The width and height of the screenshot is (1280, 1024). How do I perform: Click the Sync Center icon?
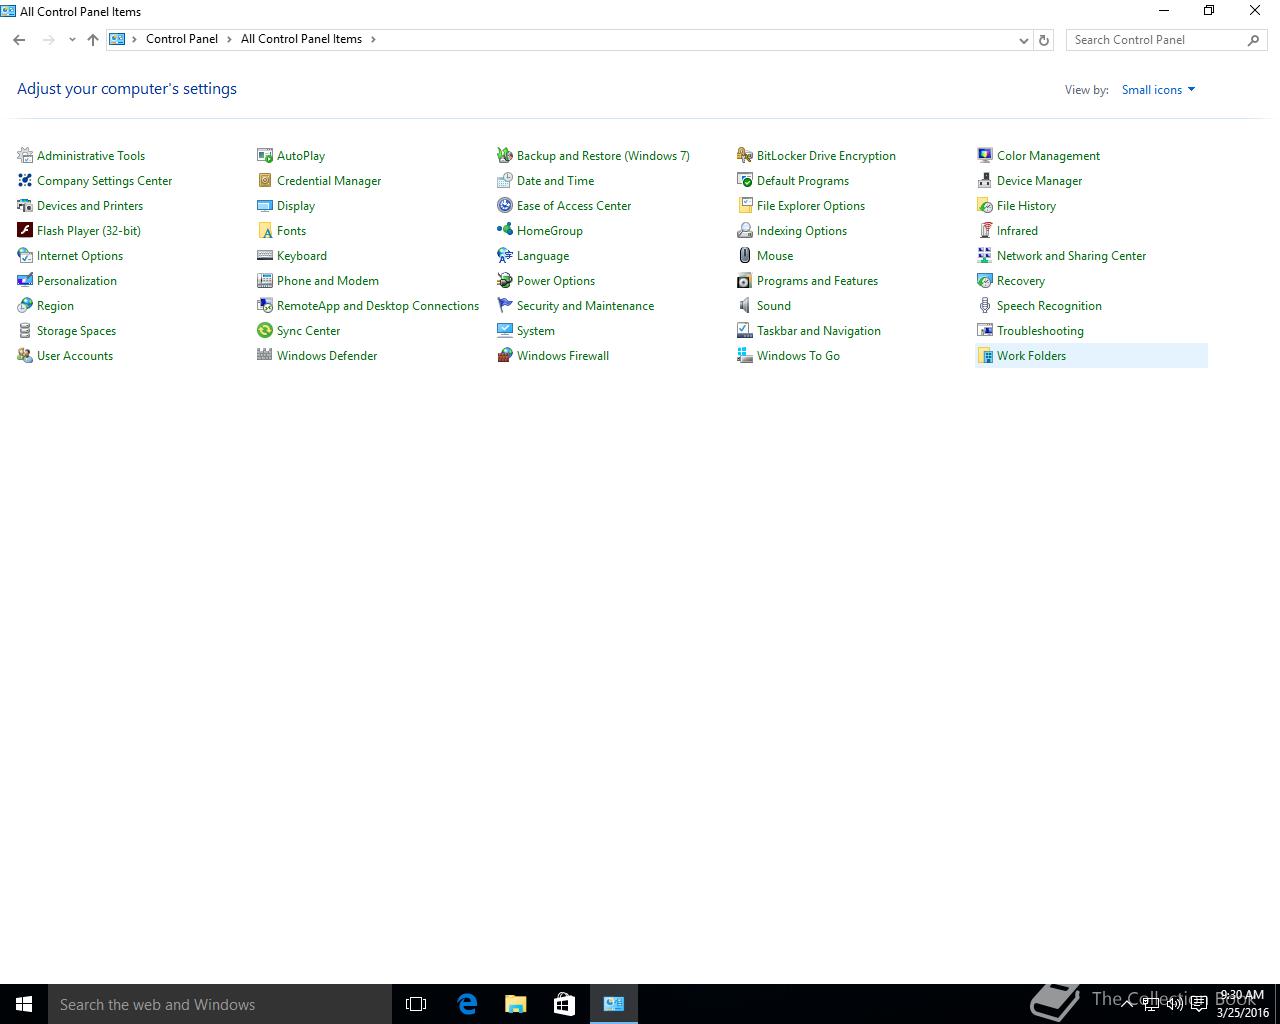point(265,330)
